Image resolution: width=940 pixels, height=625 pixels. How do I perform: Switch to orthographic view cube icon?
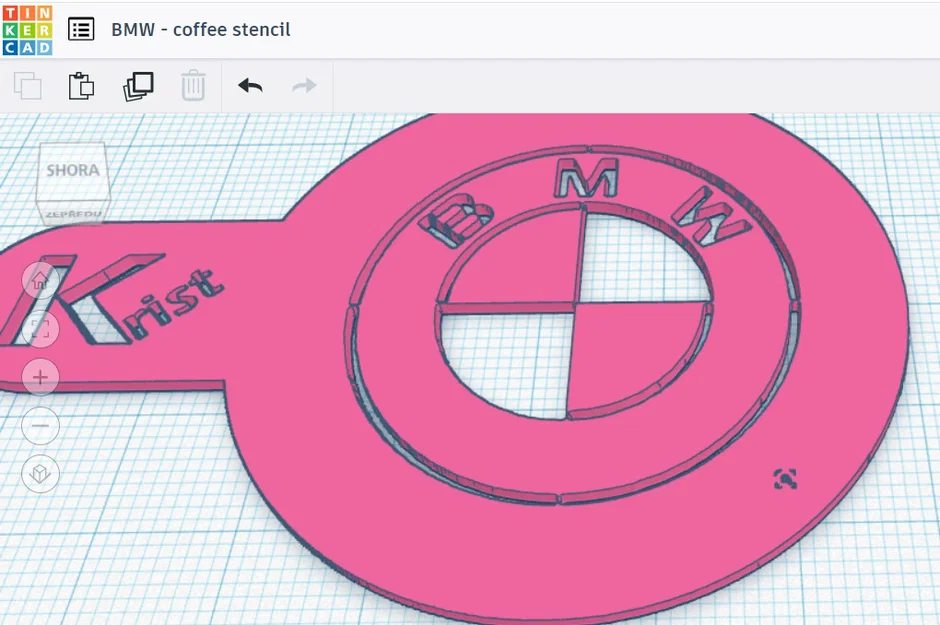[x=40, y=474]
